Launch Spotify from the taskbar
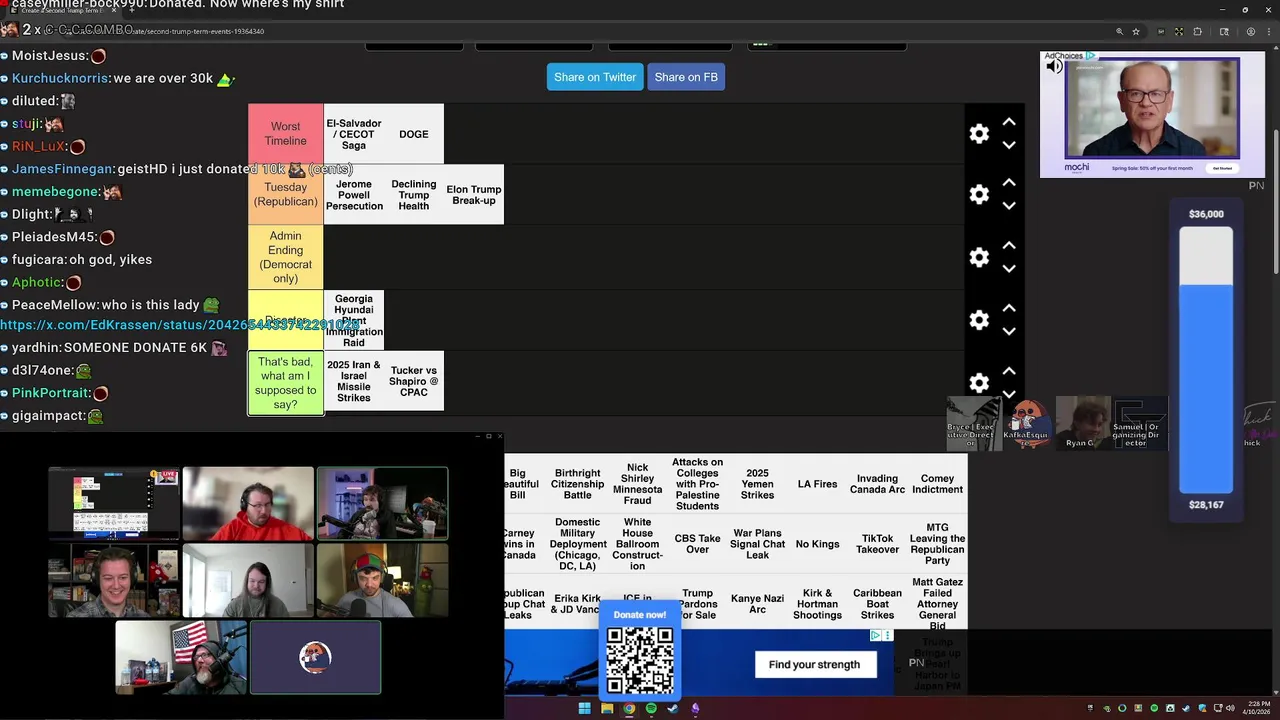Screen dimensions: 1280x720 click(x=651, y=708)
